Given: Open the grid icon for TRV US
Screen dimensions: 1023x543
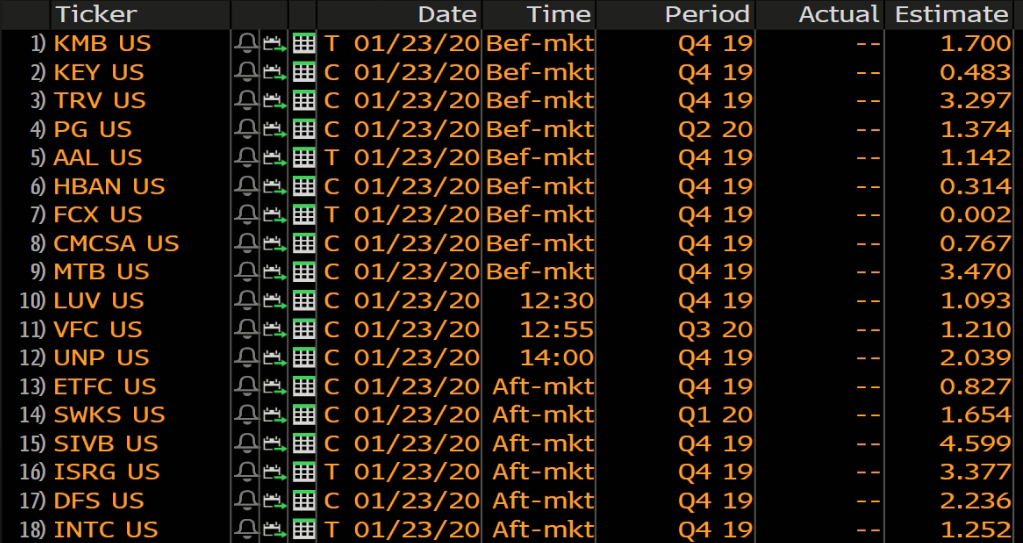Looking at the screenshot, I should click(303, 101).
